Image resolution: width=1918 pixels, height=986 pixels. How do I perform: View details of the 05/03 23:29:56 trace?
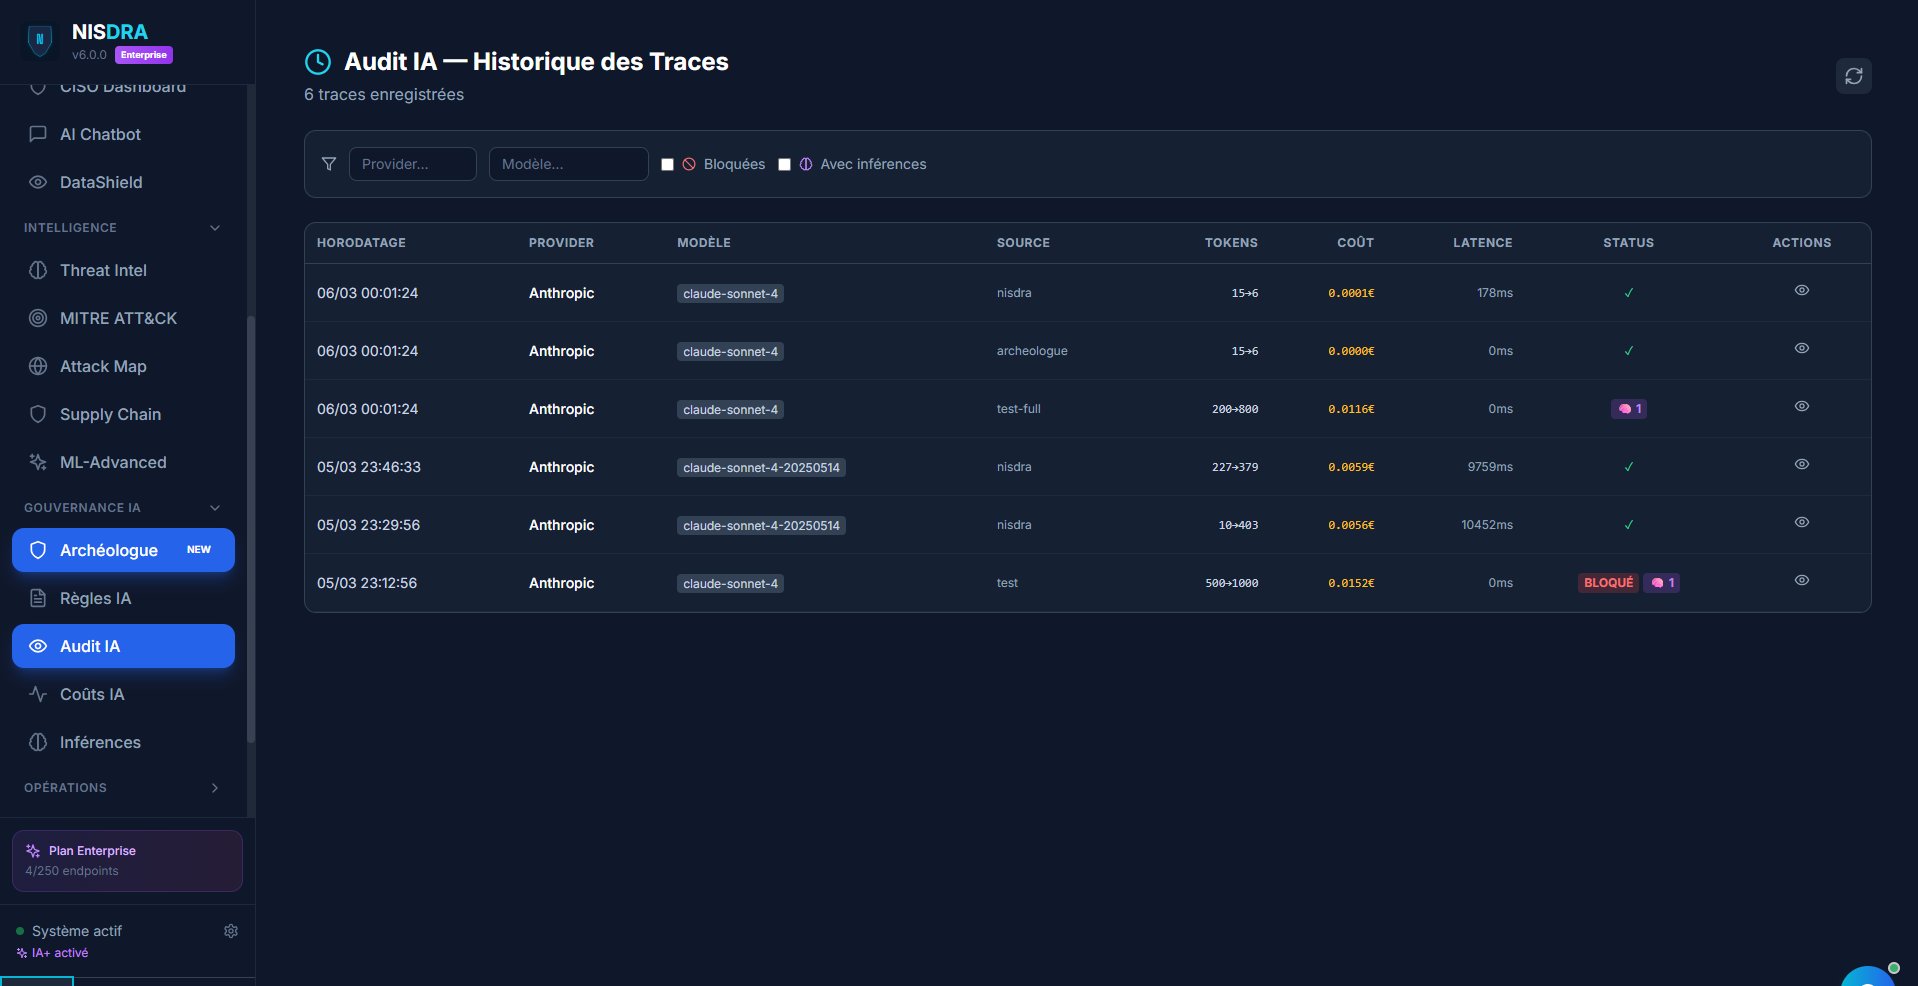pos(1802,522)
